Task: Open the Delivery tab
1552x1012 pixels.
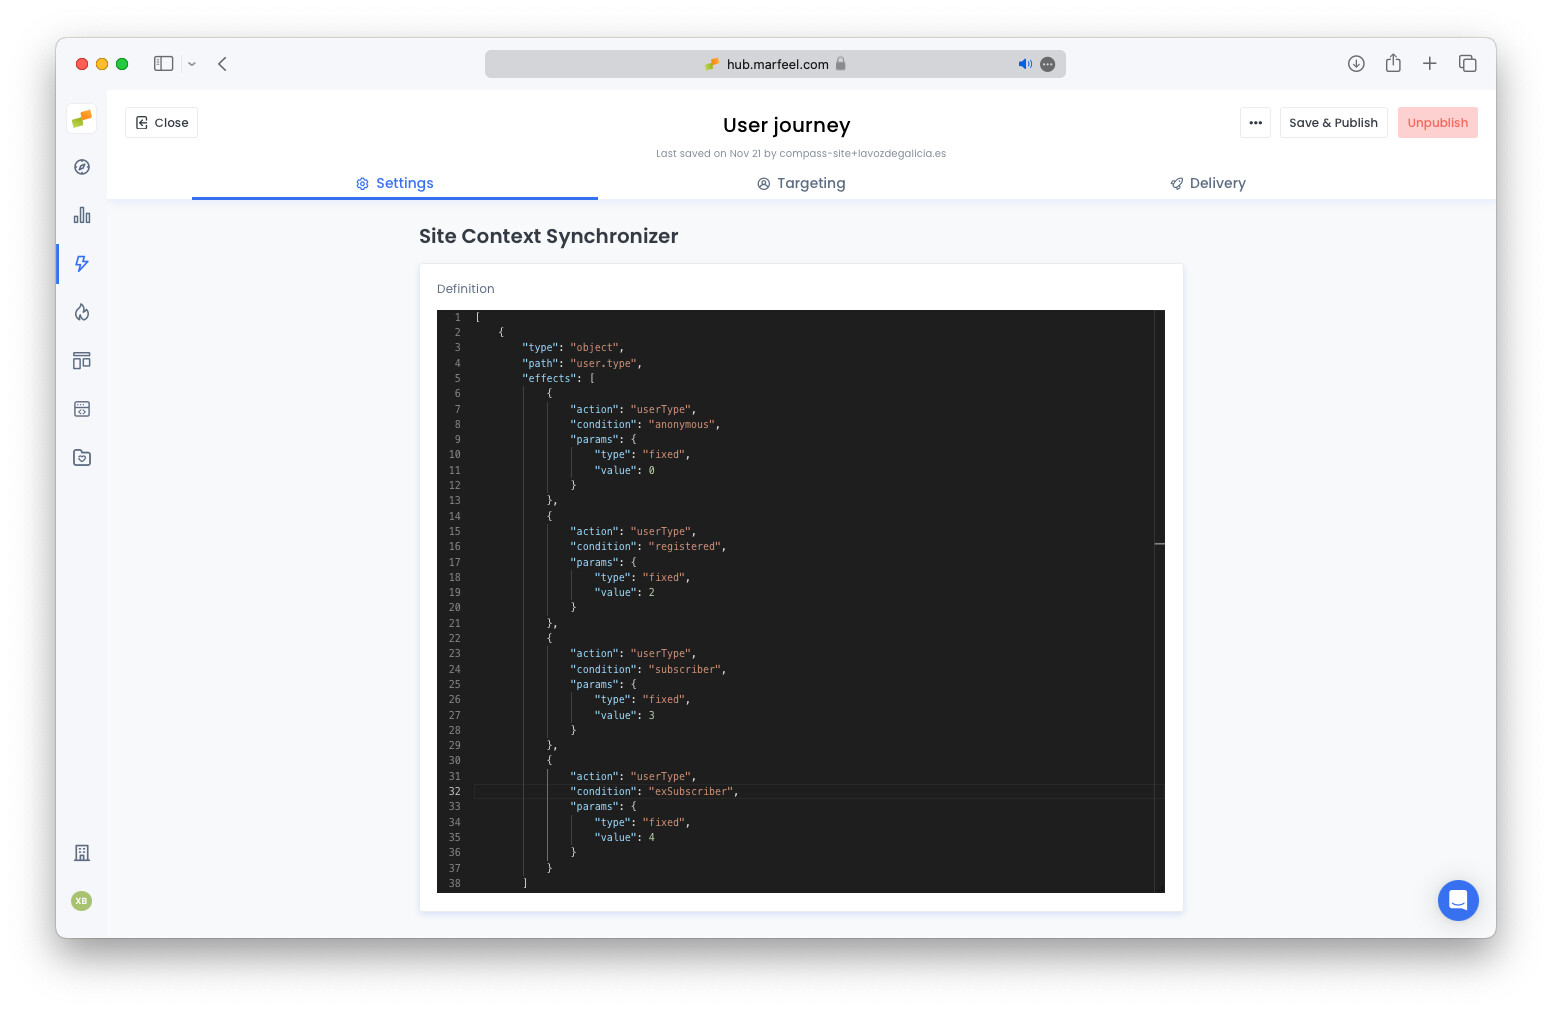Action: [1207, 183]
